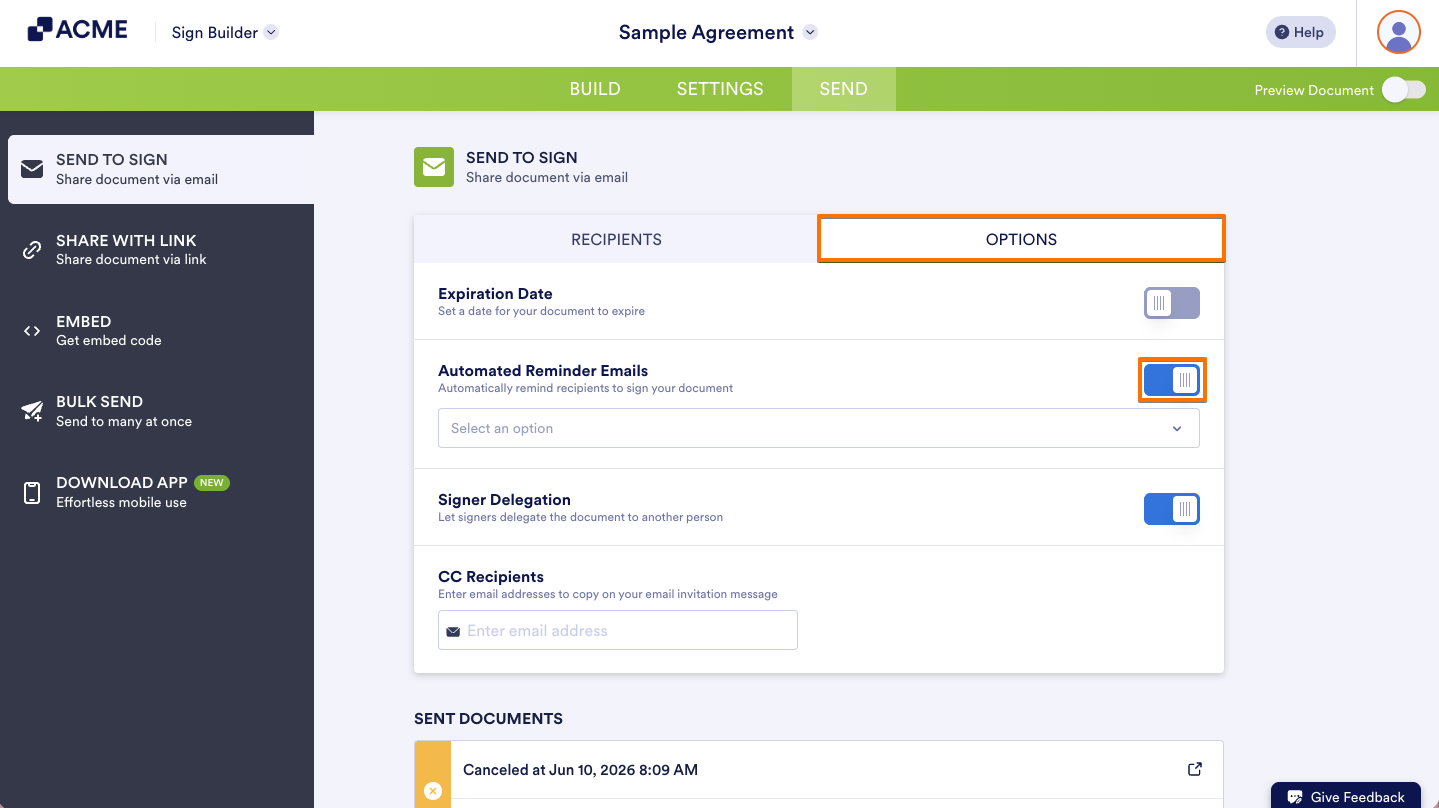Image resolution: width=1439 pixels, height=808 pixels.
Task: Open the user profile avatar
Action: [x=1398, y=32]
